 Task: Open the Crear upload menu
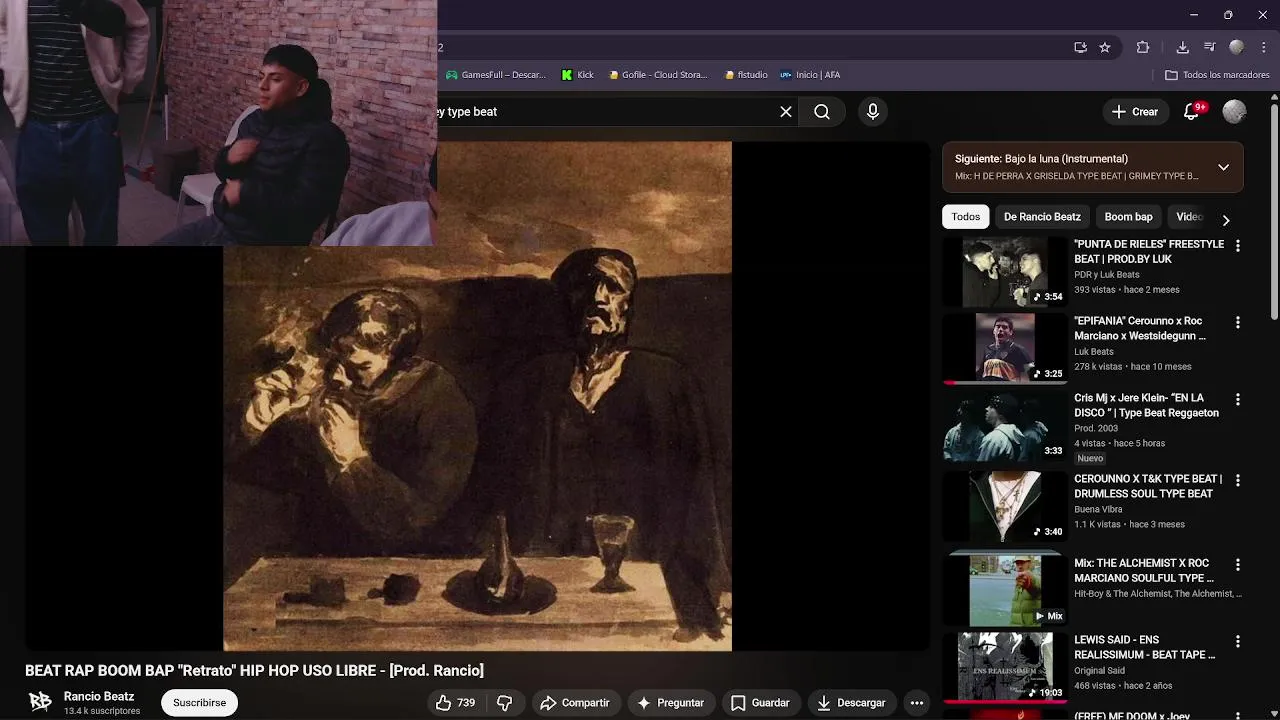tap(1135, 112)
